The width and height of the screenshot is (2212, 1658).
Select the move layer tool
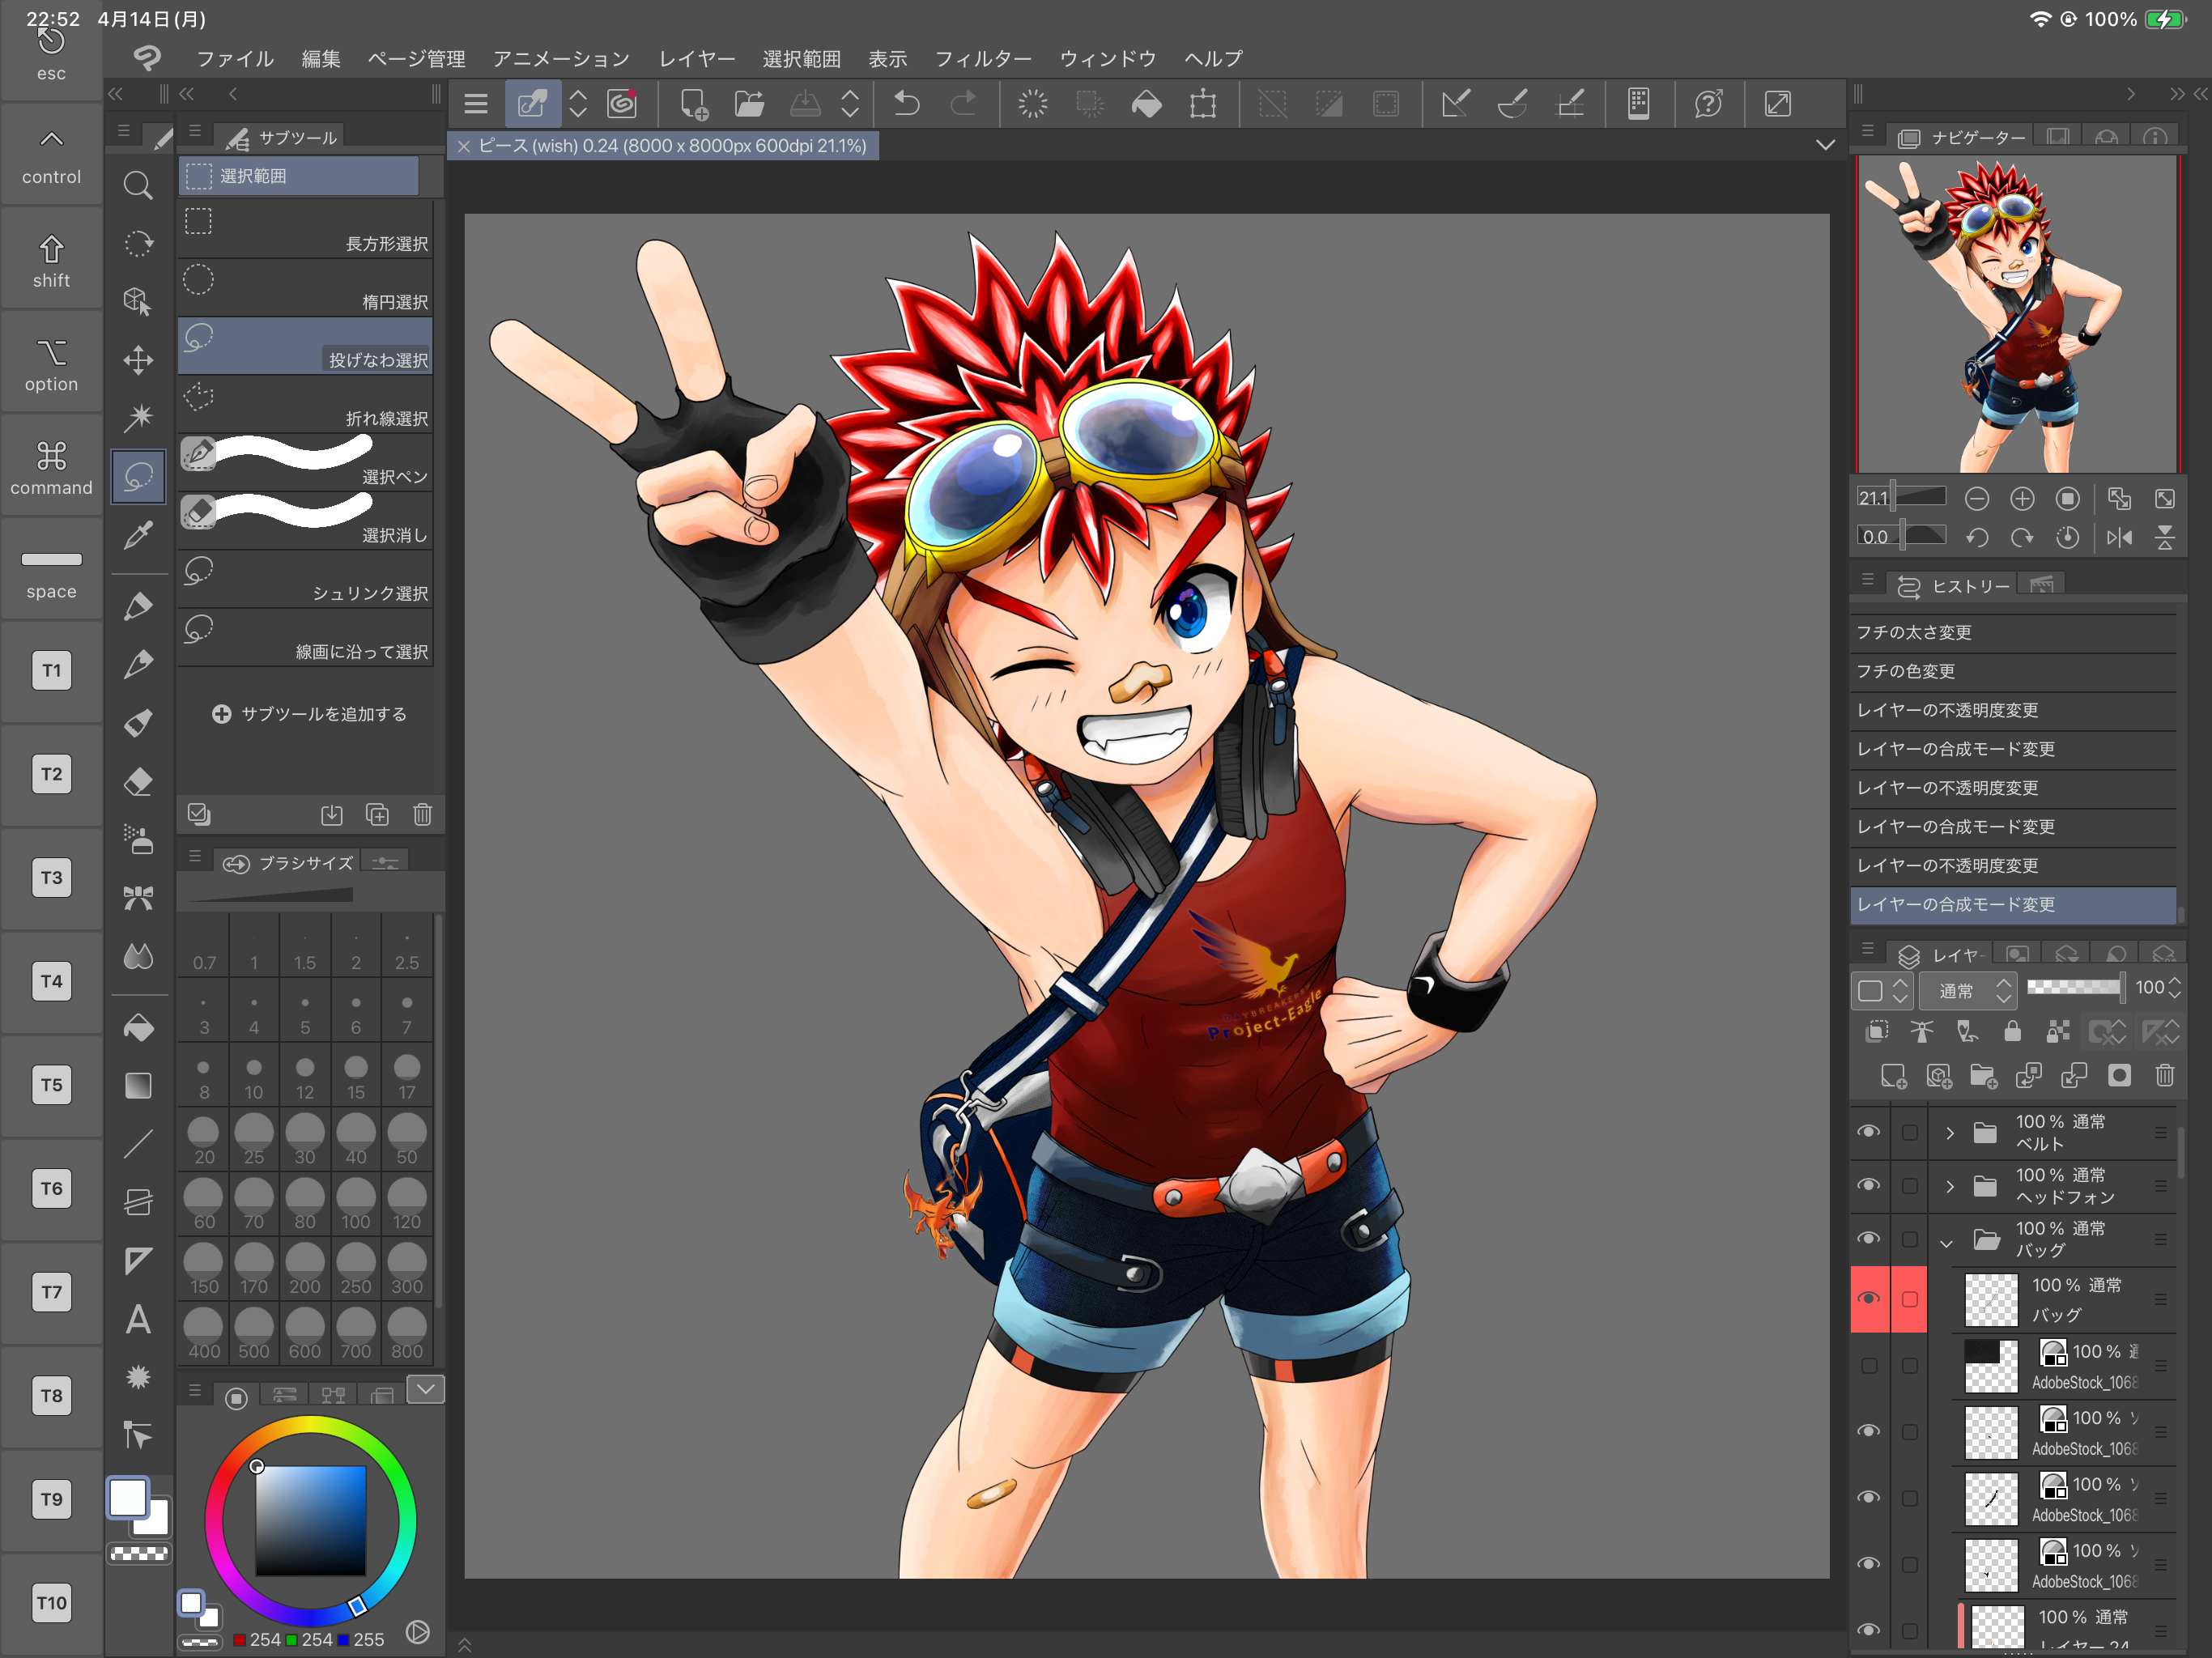point(138,360)
